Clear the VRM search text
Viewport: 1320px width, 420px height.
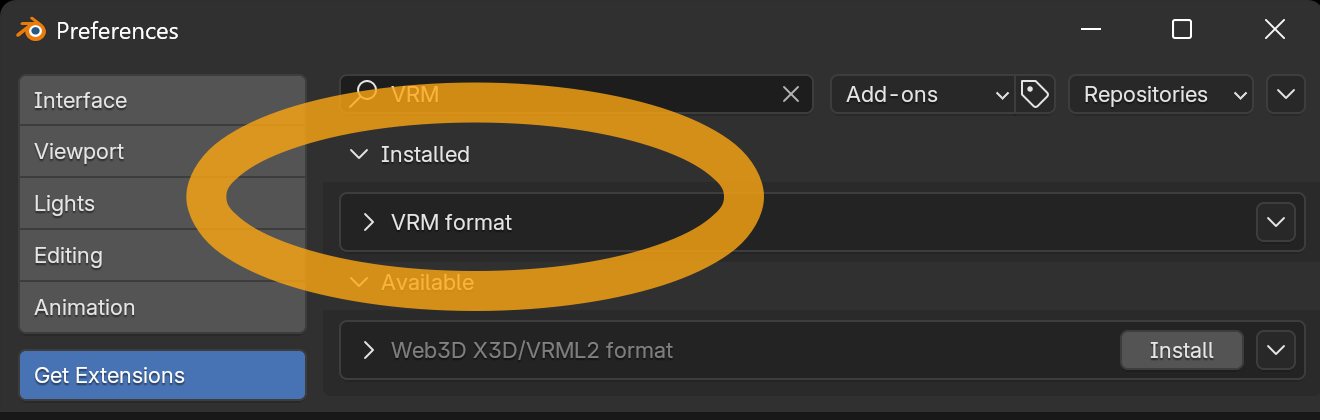(x=790, y=94)
